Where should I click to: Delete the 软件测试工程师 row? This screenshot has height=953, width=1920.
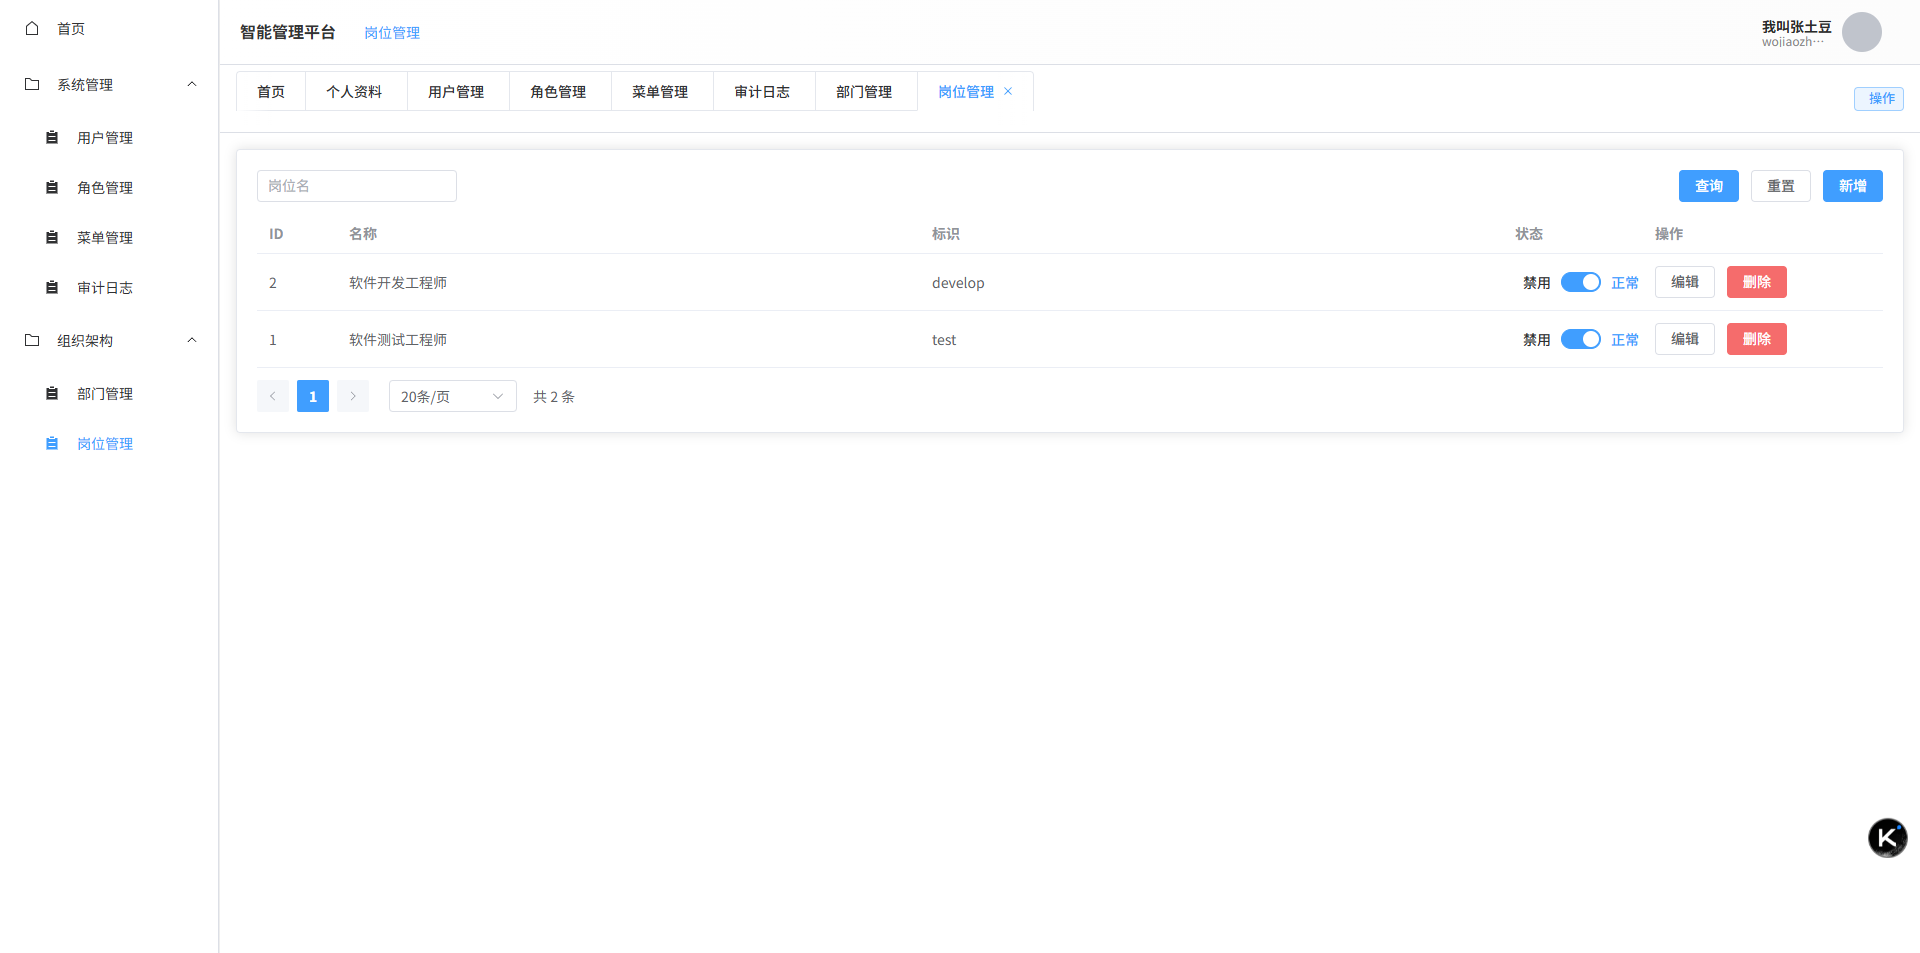point(1757,339)
